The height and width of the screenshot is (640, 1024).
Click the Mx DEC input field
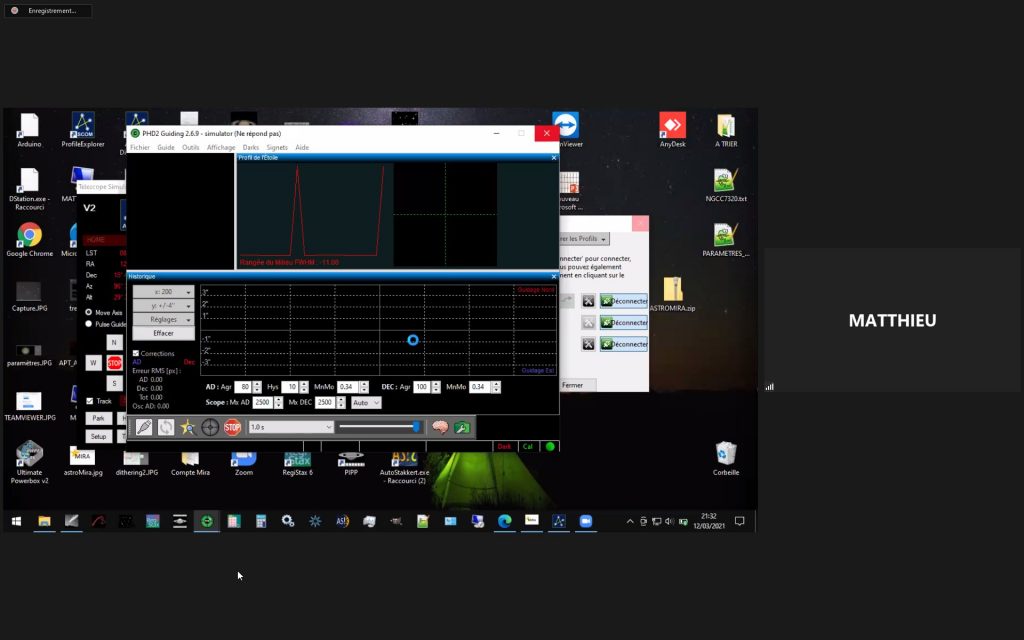coord(325,403)
